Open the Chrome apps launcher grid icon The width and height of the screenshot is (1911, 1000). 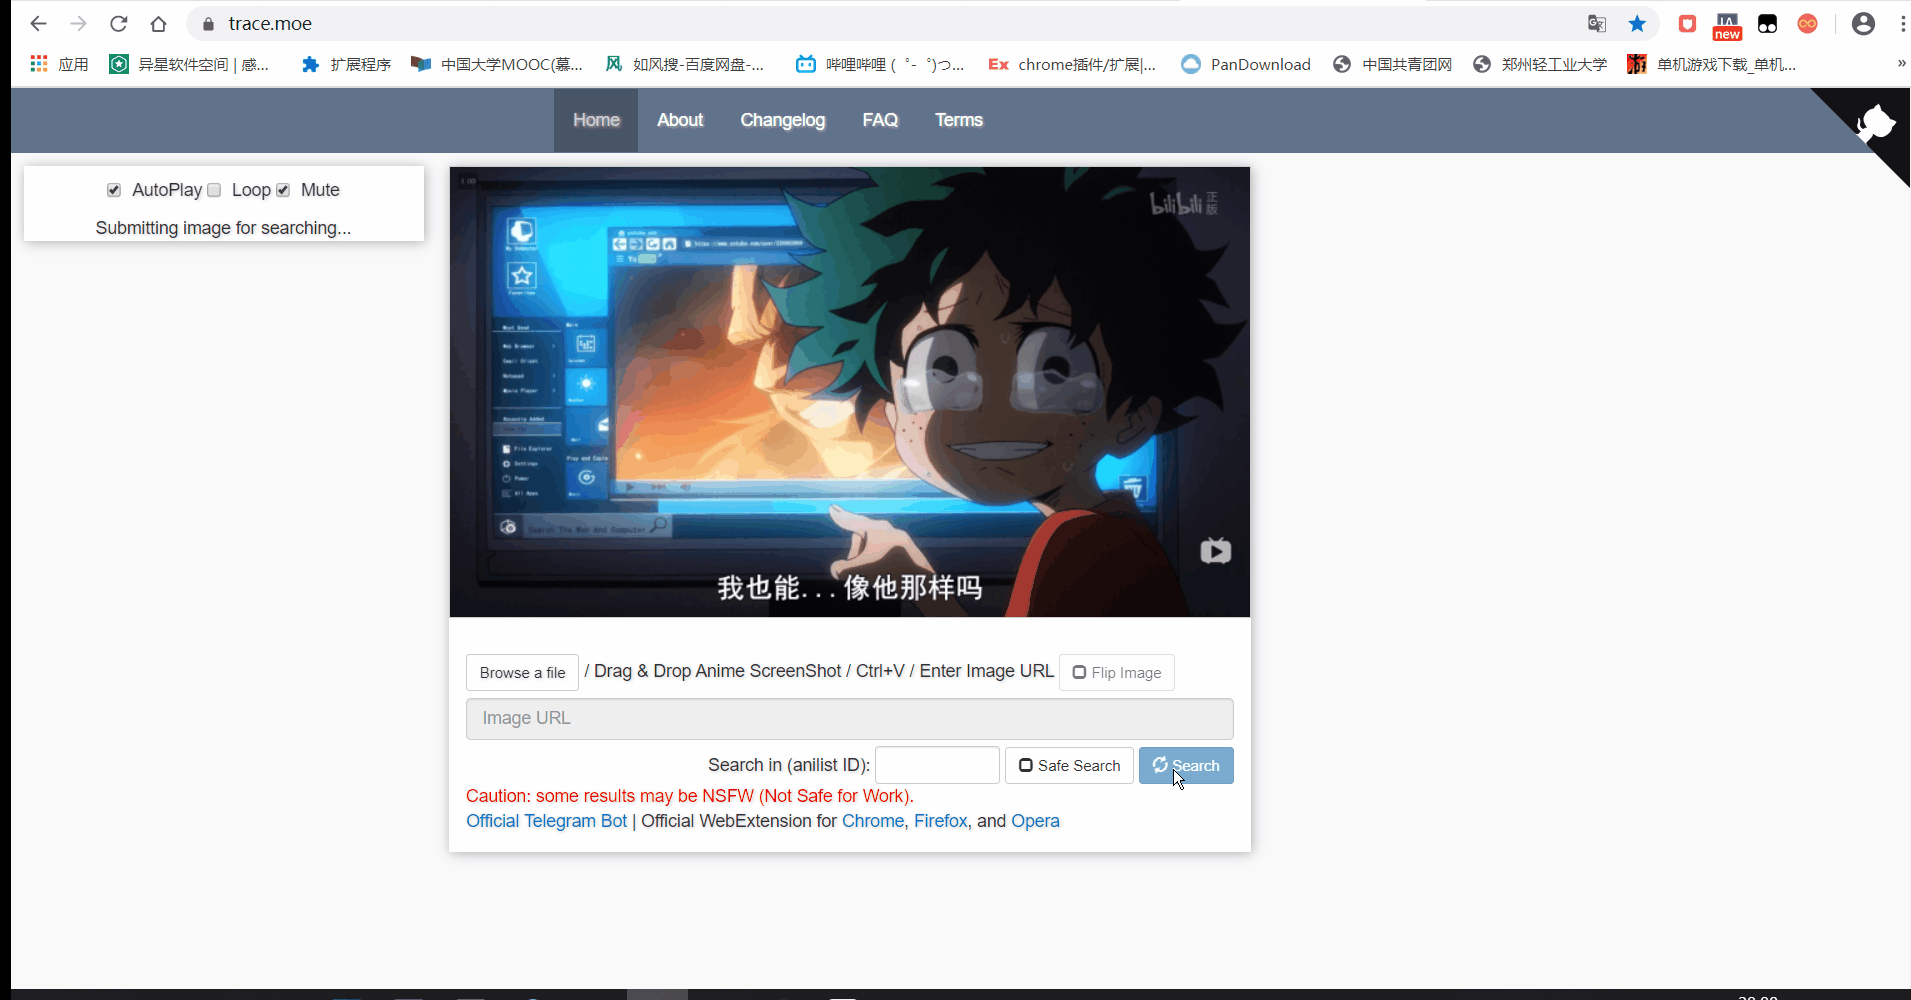pos(38,63)
